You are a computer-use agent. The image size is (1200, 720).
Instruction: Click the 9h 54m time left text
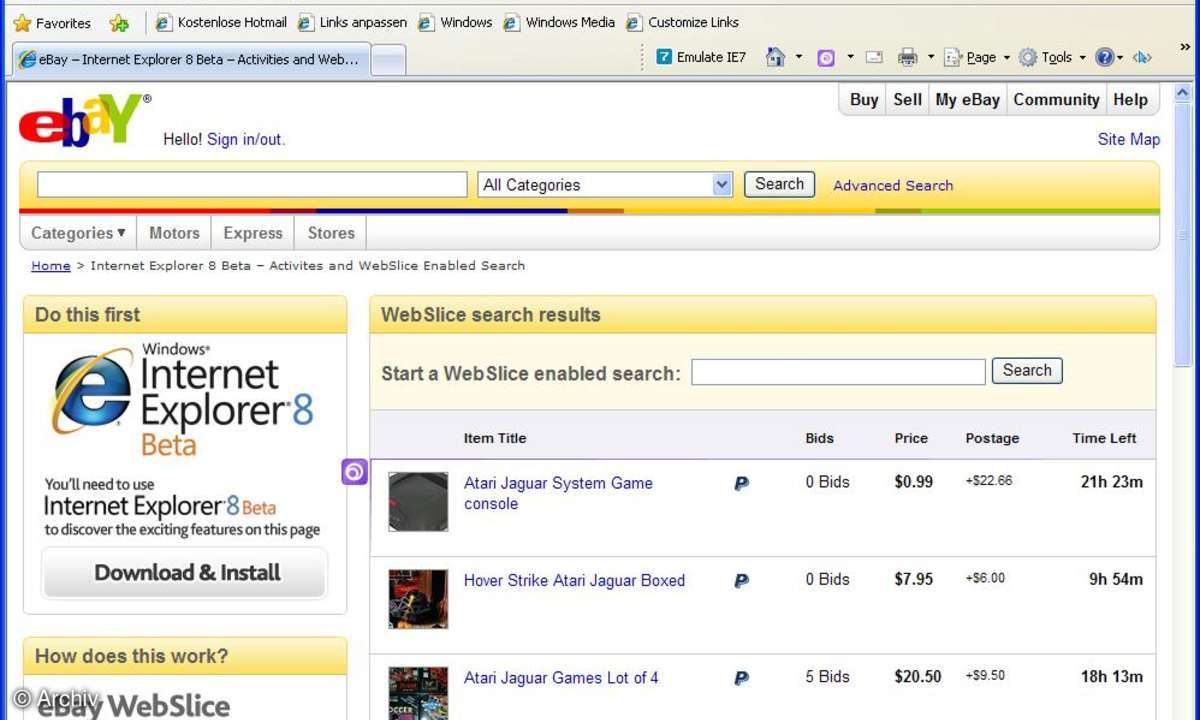coord(1116,579)
